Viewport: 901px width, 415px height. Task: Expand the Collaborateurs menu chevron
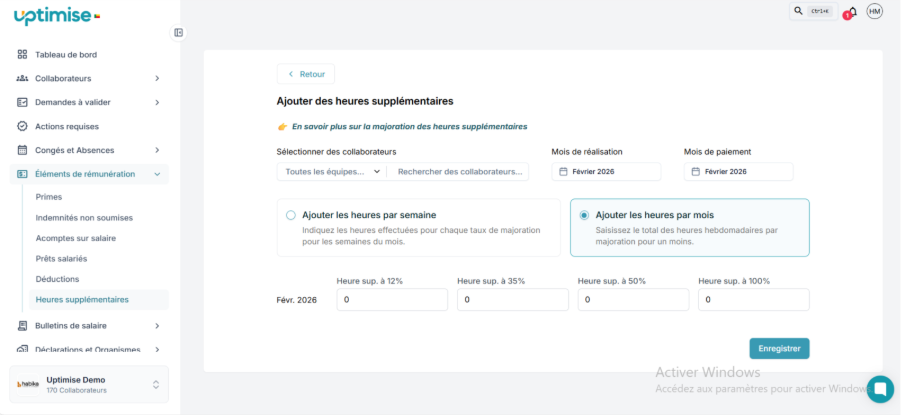pyautogui.click(x=157, y=78)
